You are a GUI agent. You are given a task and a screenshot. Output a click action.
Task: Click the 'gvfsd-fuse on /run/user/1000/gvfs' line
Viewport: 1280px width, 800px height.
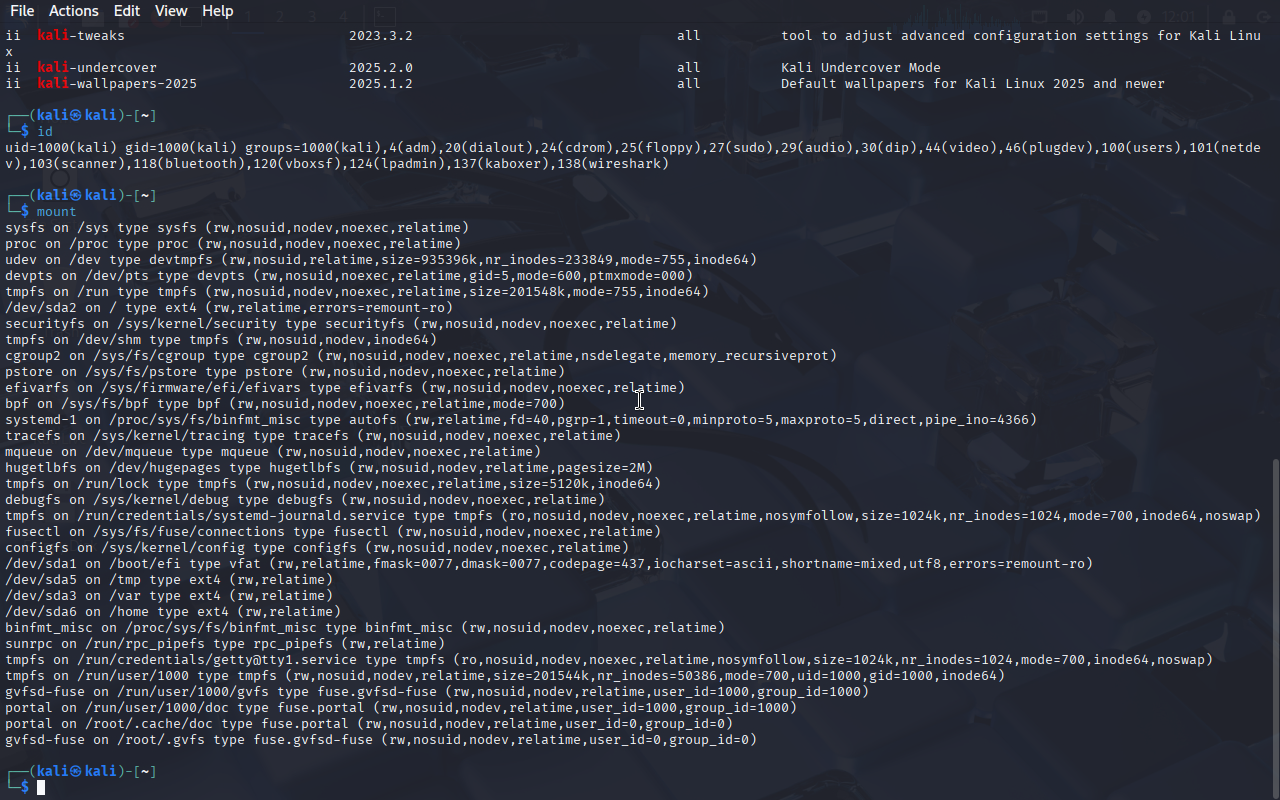pyautogui.click(x=437, y=692)
